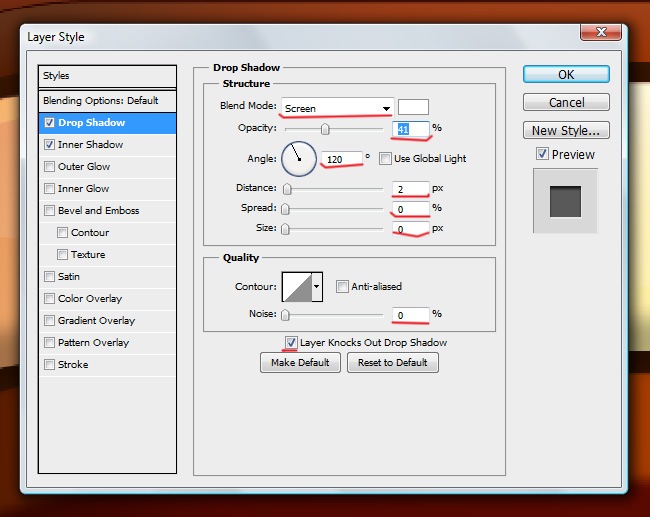Toggle the Anti-aliased checkbox
The height and width of the screenshot is (517, 650).
[x=342, y=286]
